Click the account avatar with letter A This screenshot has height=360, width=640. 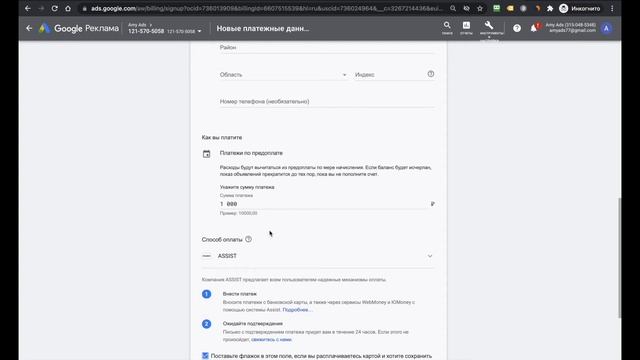(607, 28)
